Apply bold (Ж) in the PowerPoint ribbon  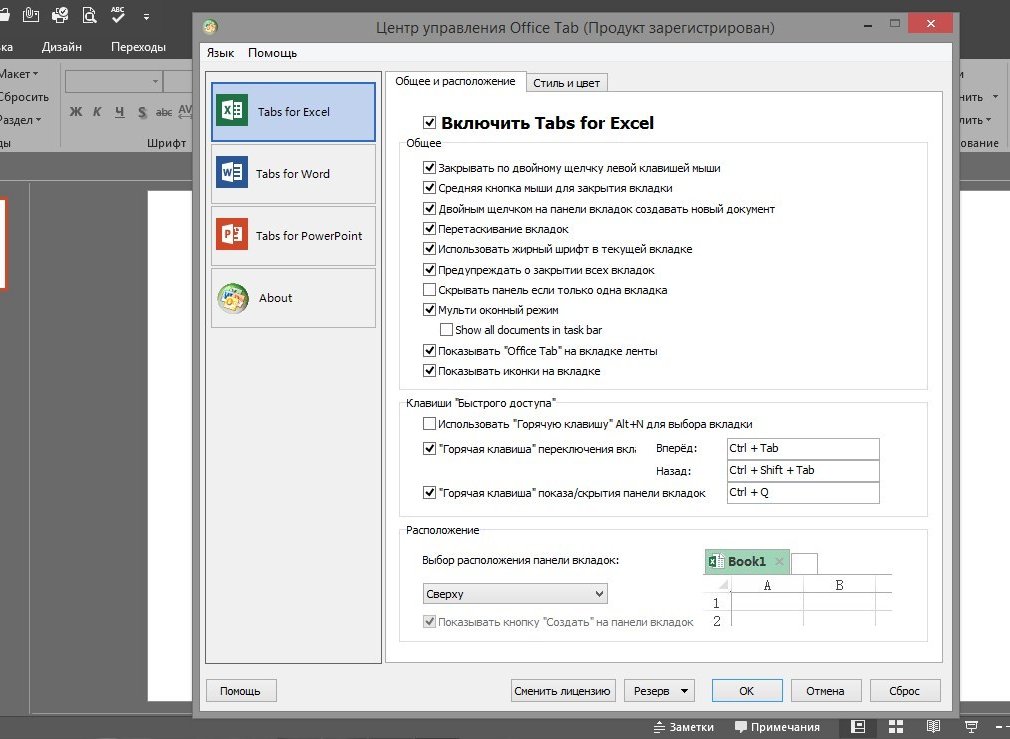point(75,111)
